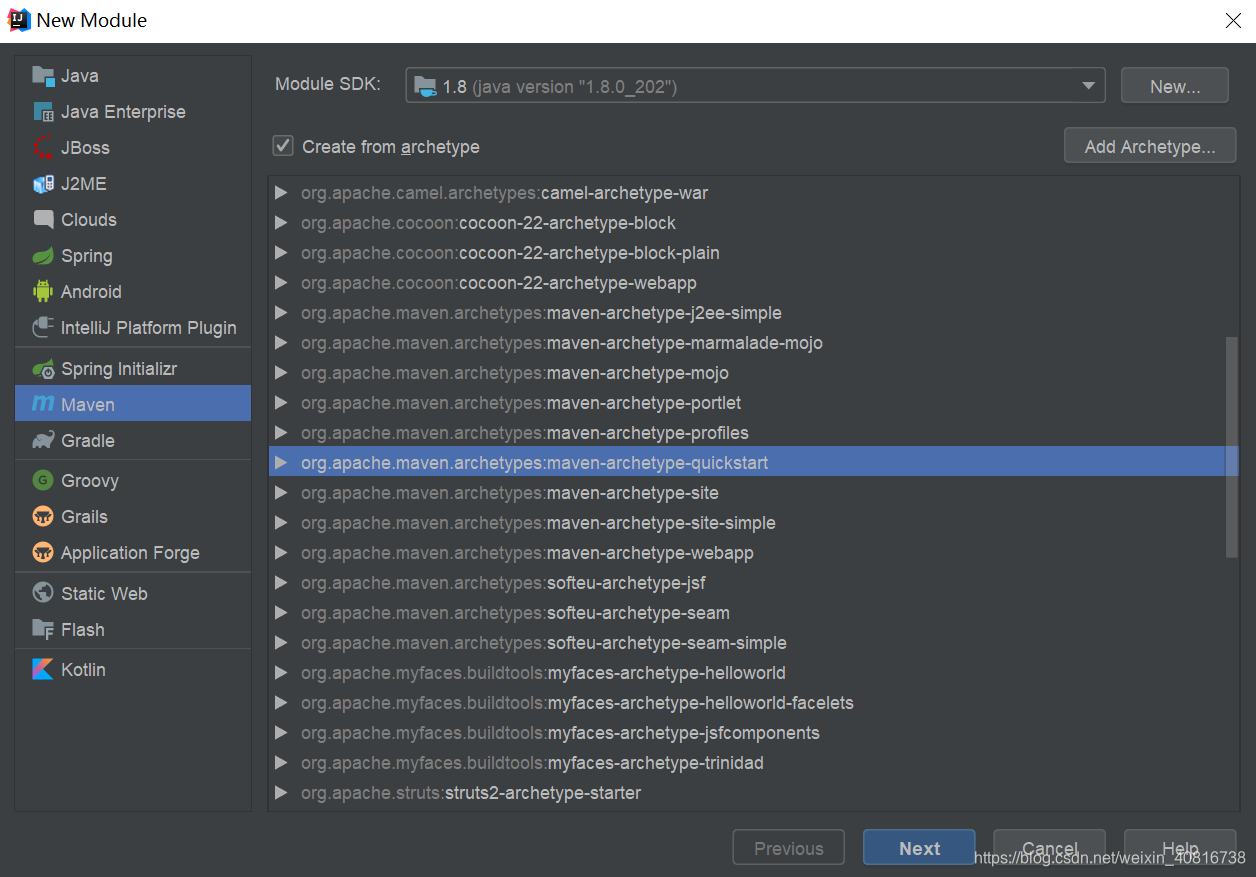The height and width of the screenshot is (877, 1256).
Task: Expand camel-archetype-war node
Action: click(281, 193)
